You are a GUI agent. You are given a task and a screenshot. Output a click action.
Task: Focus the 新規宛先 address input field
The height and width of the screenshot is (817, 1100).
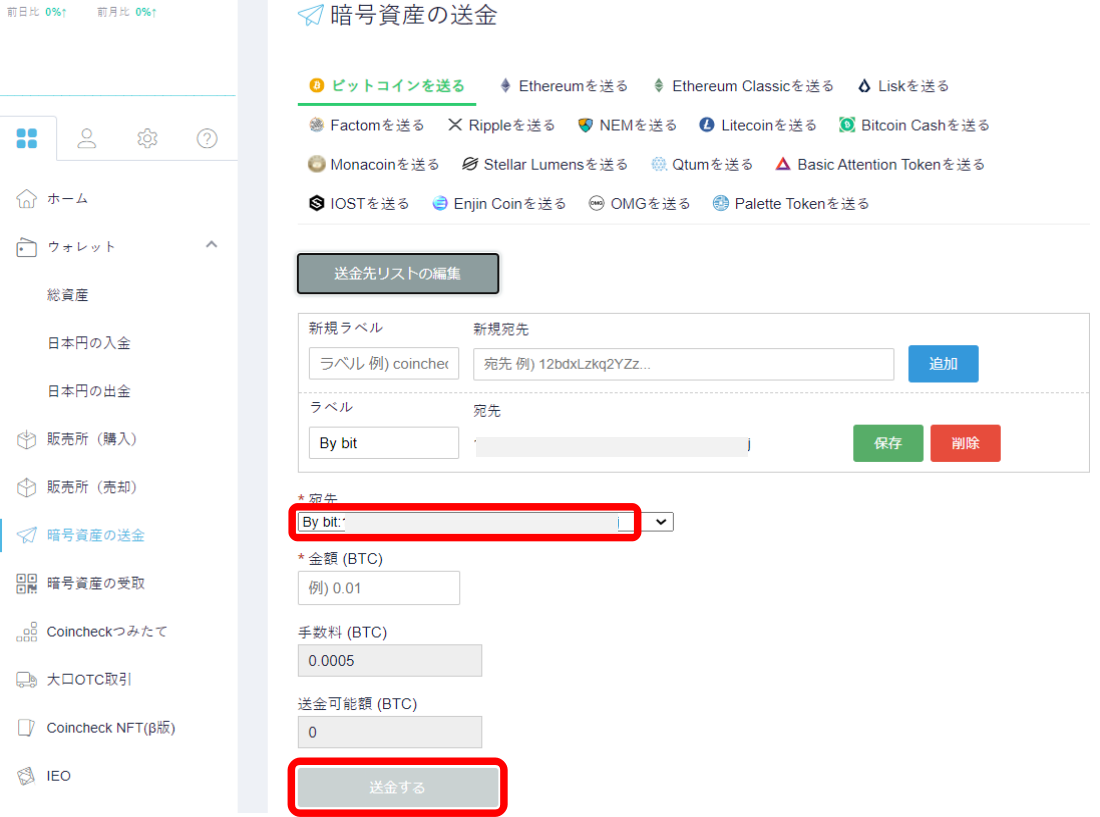click(683, 364)
